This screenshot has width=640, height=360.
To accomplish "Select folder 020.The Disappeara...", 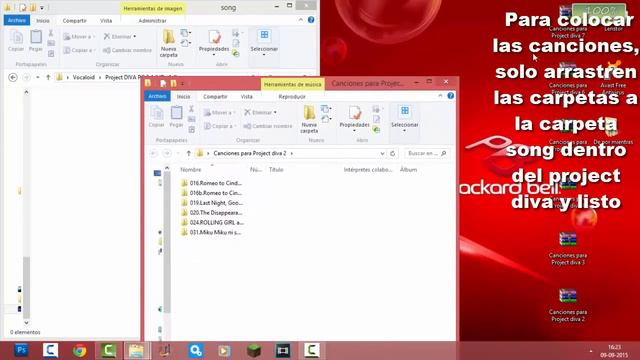I will point(211,213).
